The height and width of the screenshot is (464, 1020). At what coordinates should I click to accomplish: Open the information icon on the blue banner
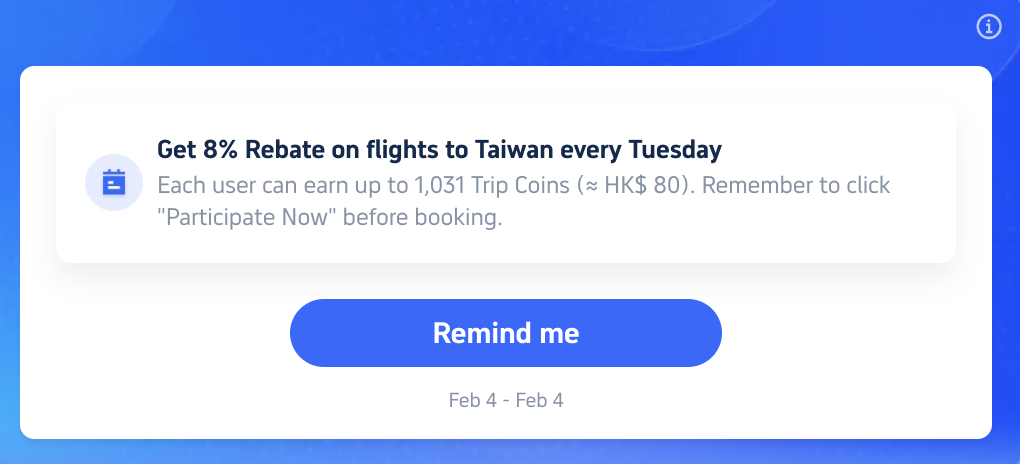coord(988,28)
